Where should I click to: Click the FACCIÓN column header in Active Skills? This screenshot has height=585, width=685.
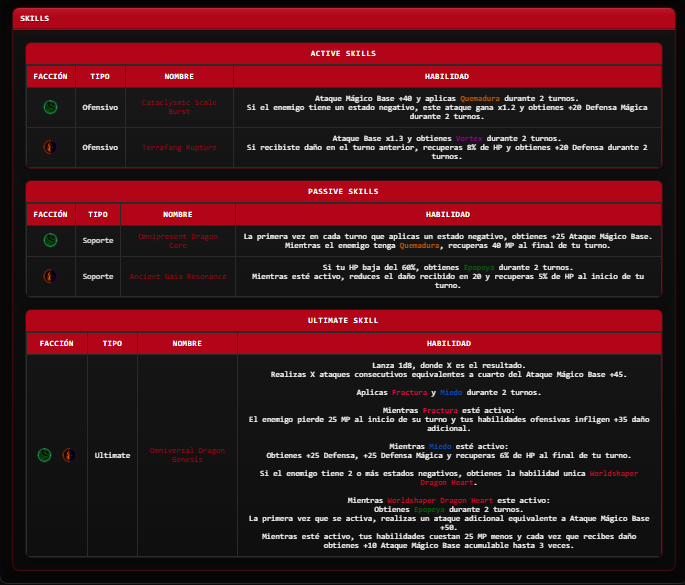point(51,76)
